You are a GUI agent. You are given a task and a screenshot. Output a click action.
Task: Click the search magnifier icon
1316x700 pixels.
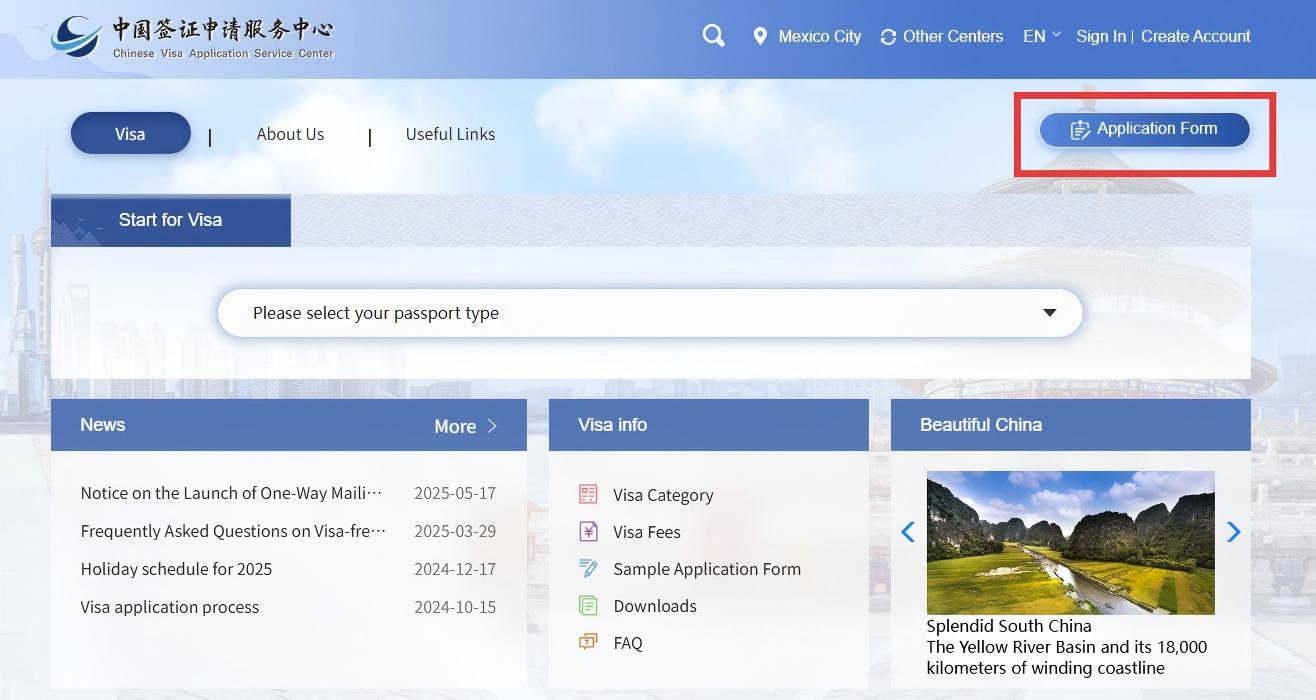(x=713, y=36)
